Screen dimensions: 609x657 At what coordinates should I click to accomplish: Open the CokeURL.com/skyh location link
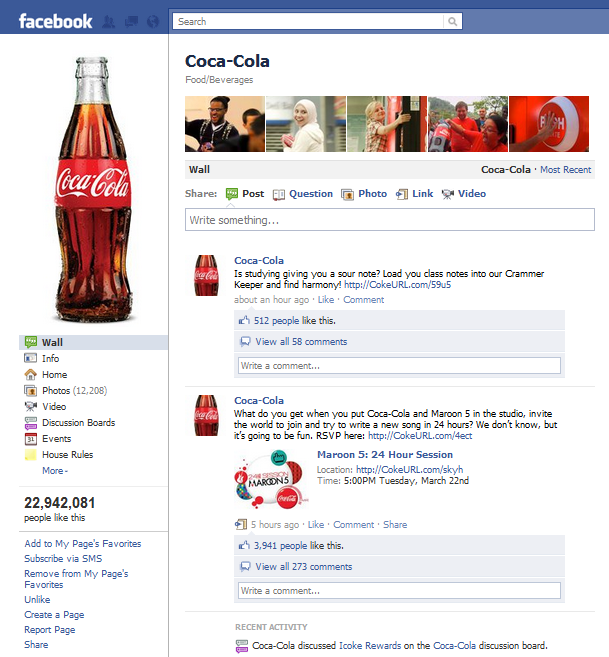[x=409, y=470]
